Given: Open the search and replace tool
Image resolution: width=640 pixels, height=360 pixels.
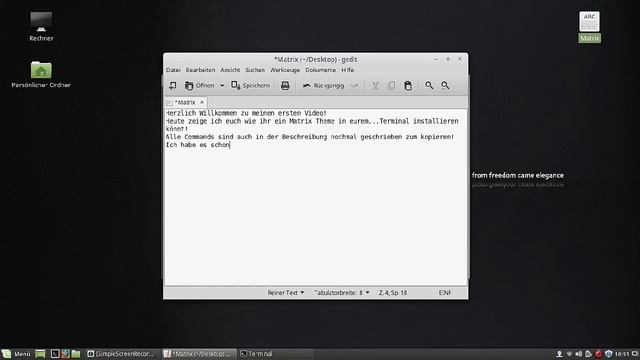Looking at the screenshot, I should 445,85.
